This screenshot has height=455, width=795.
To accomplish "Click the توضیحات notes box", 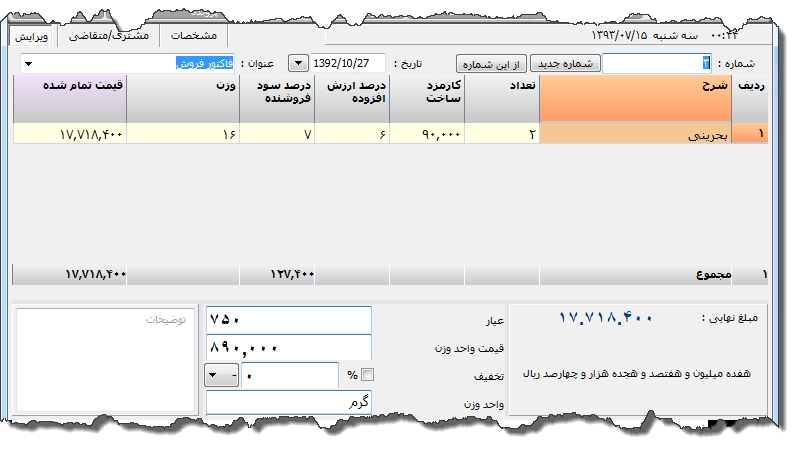I will click(x=105, y=360).
